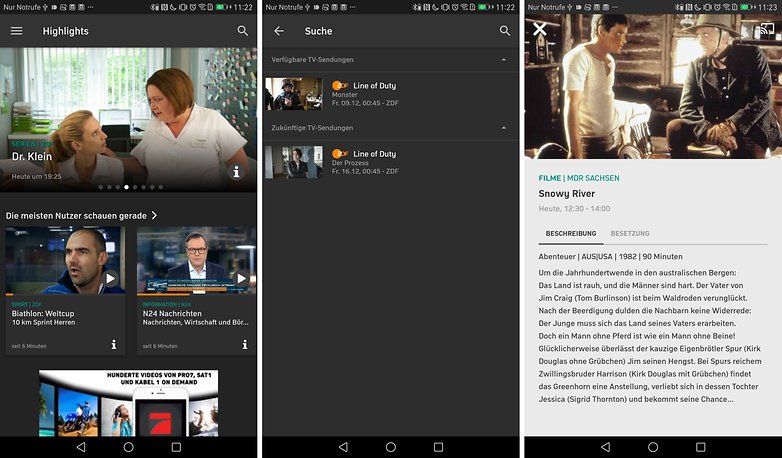The width and height of the screenshot is (782, 458).
Task: Tap the 'Abenteuer | AUS|USA | 1982 | 90 Minuten' line
Action: [610, 256]
